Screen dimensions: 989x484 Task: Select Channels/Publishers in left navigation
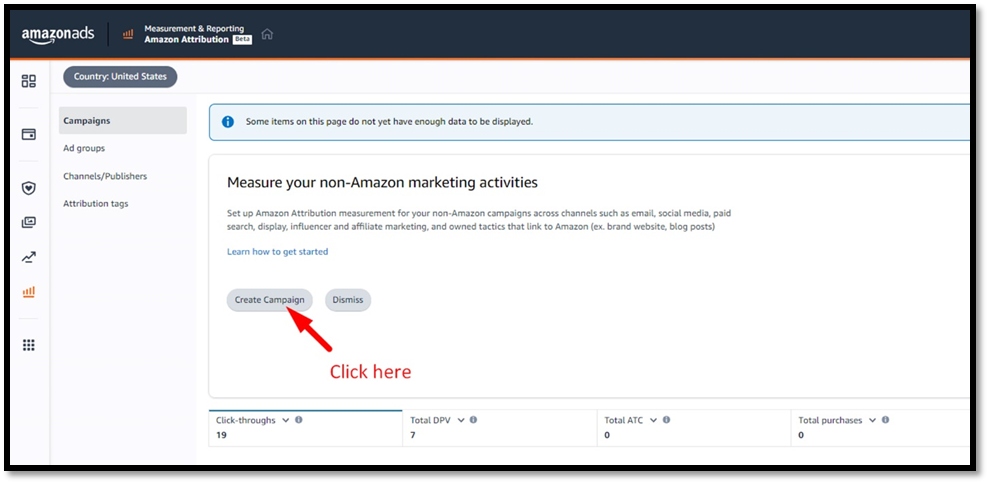click(x=105, y=176)
